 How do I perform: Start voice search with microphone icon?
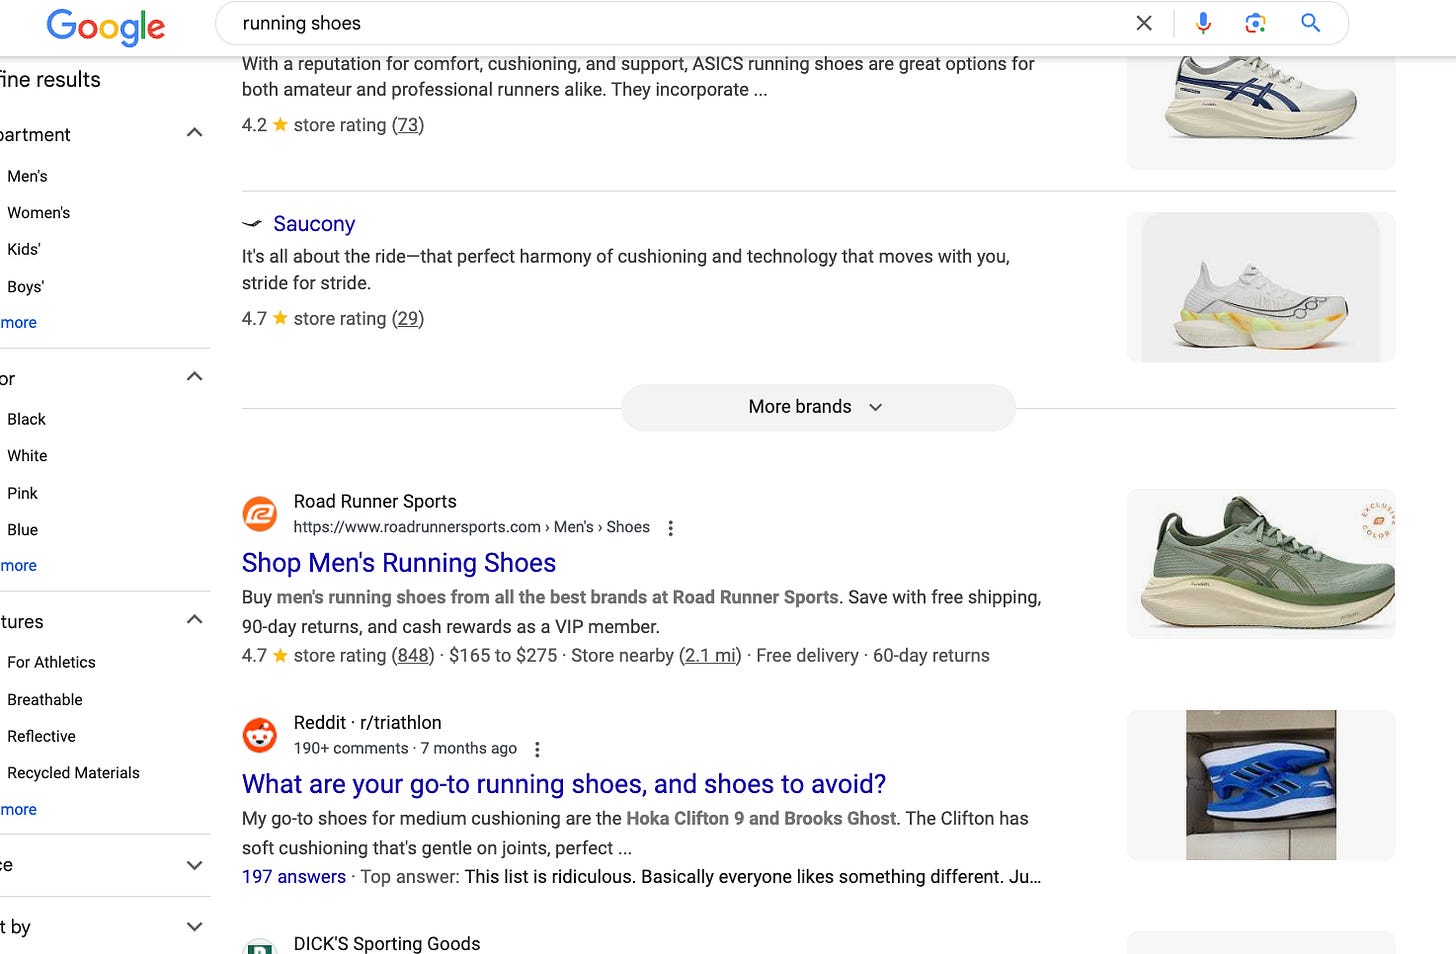tap(1203, 23)
